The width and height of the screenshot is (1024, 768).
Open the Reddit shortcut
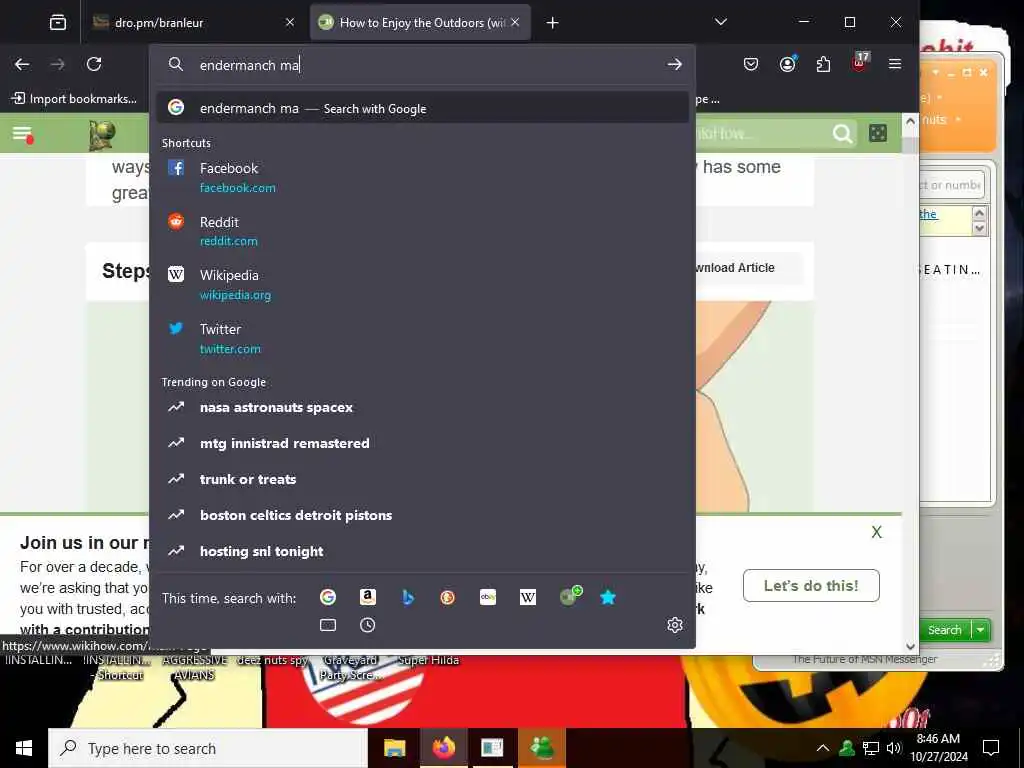423,231
